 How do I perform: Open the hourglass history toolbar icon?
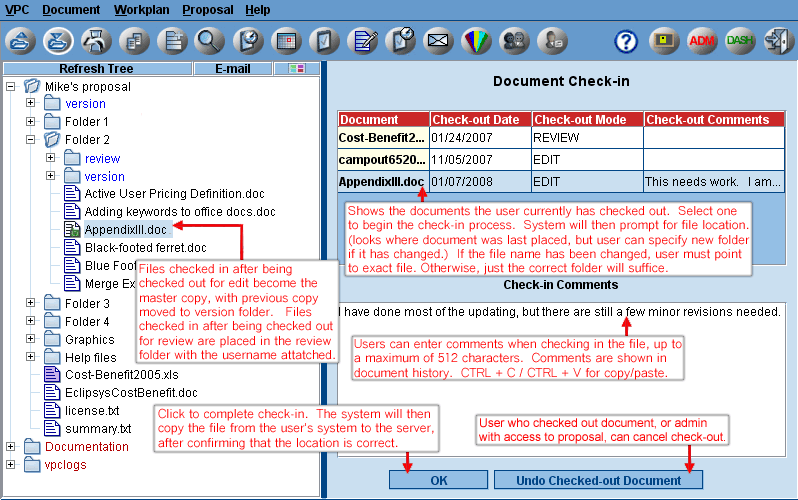96,41
